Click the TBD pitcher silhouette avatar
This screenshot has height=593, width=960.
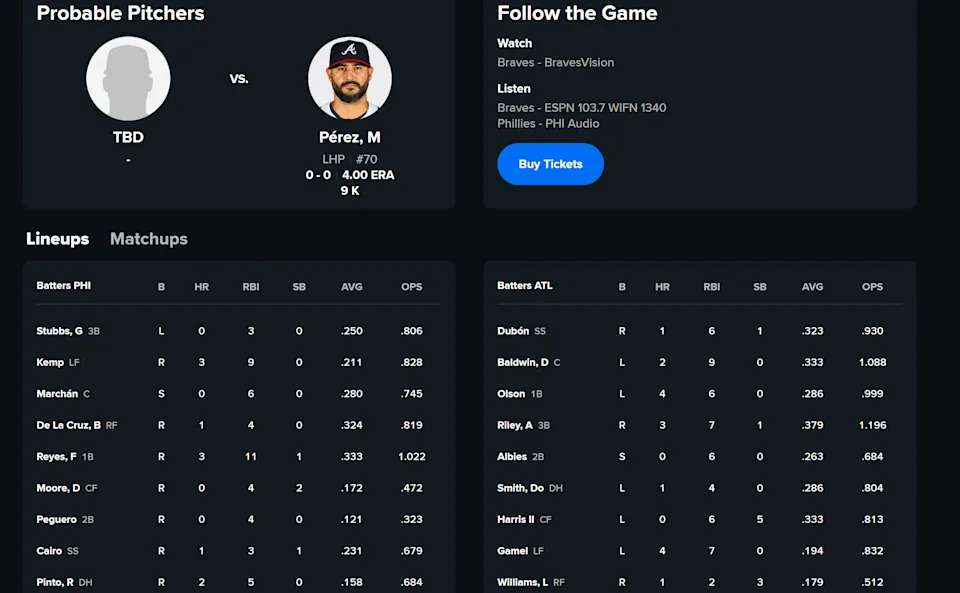click(128, 78)
